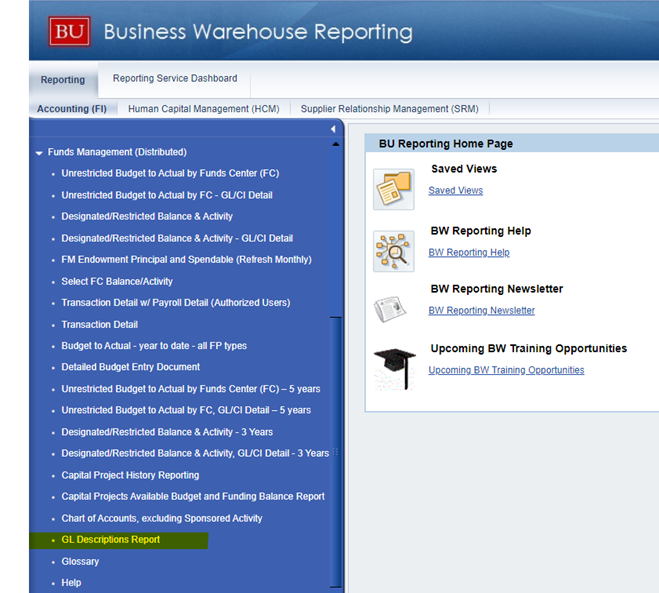Switch to the Reporting tab
659x593 pixels.
coord(63,80)
